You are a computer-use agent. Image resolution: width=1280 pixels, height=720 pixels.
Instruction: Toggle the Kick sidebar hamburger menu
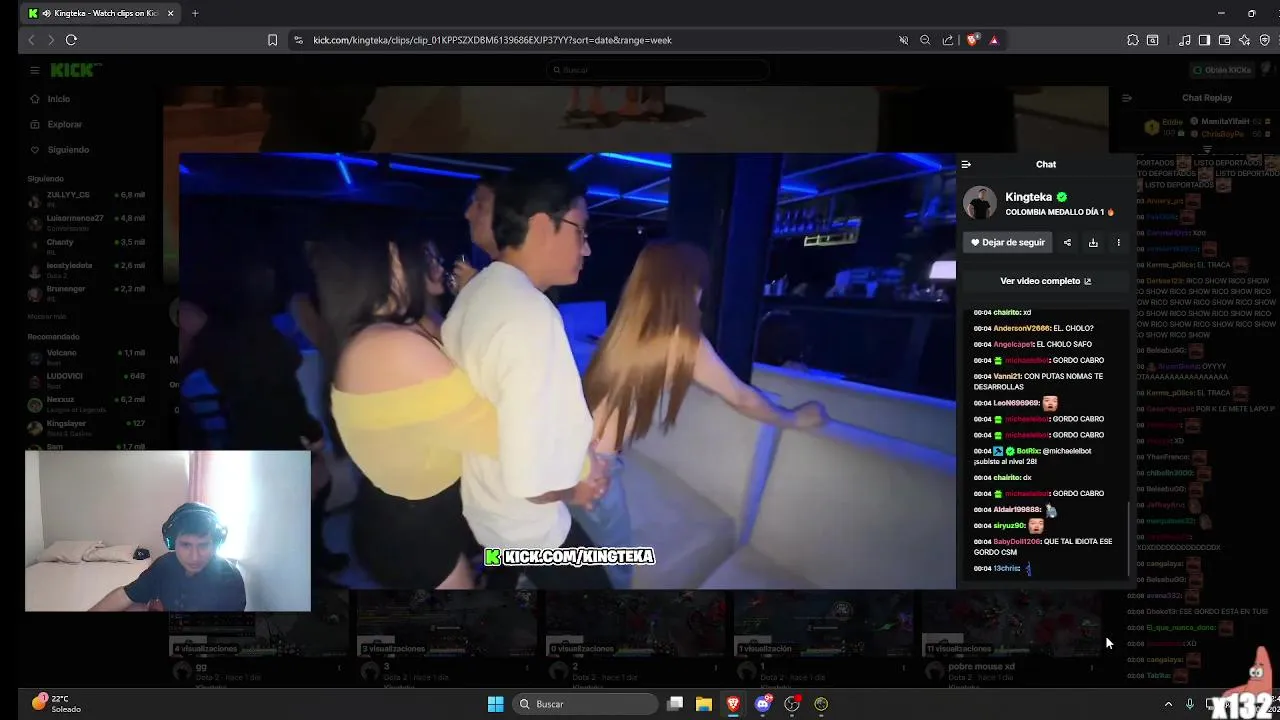(34, 70)
